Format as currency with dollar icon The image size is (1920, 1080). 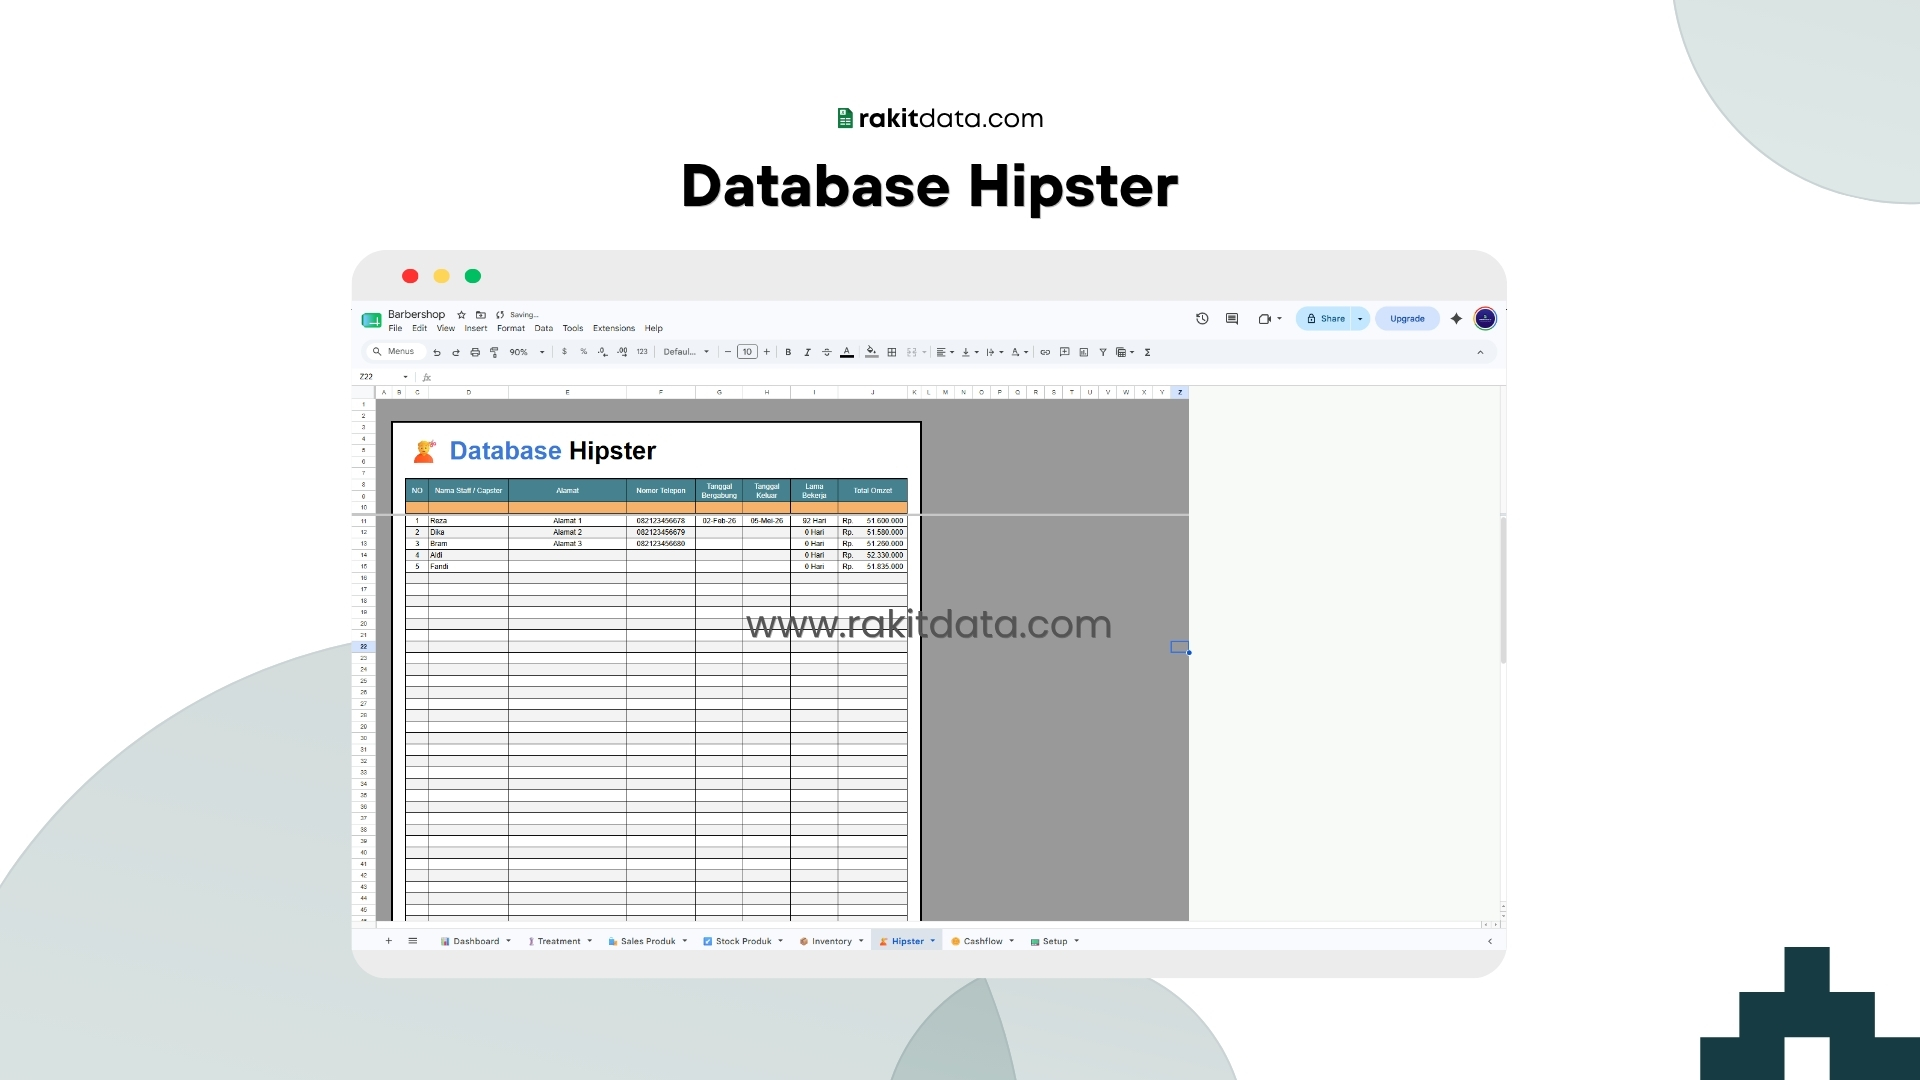click(564, 352)
